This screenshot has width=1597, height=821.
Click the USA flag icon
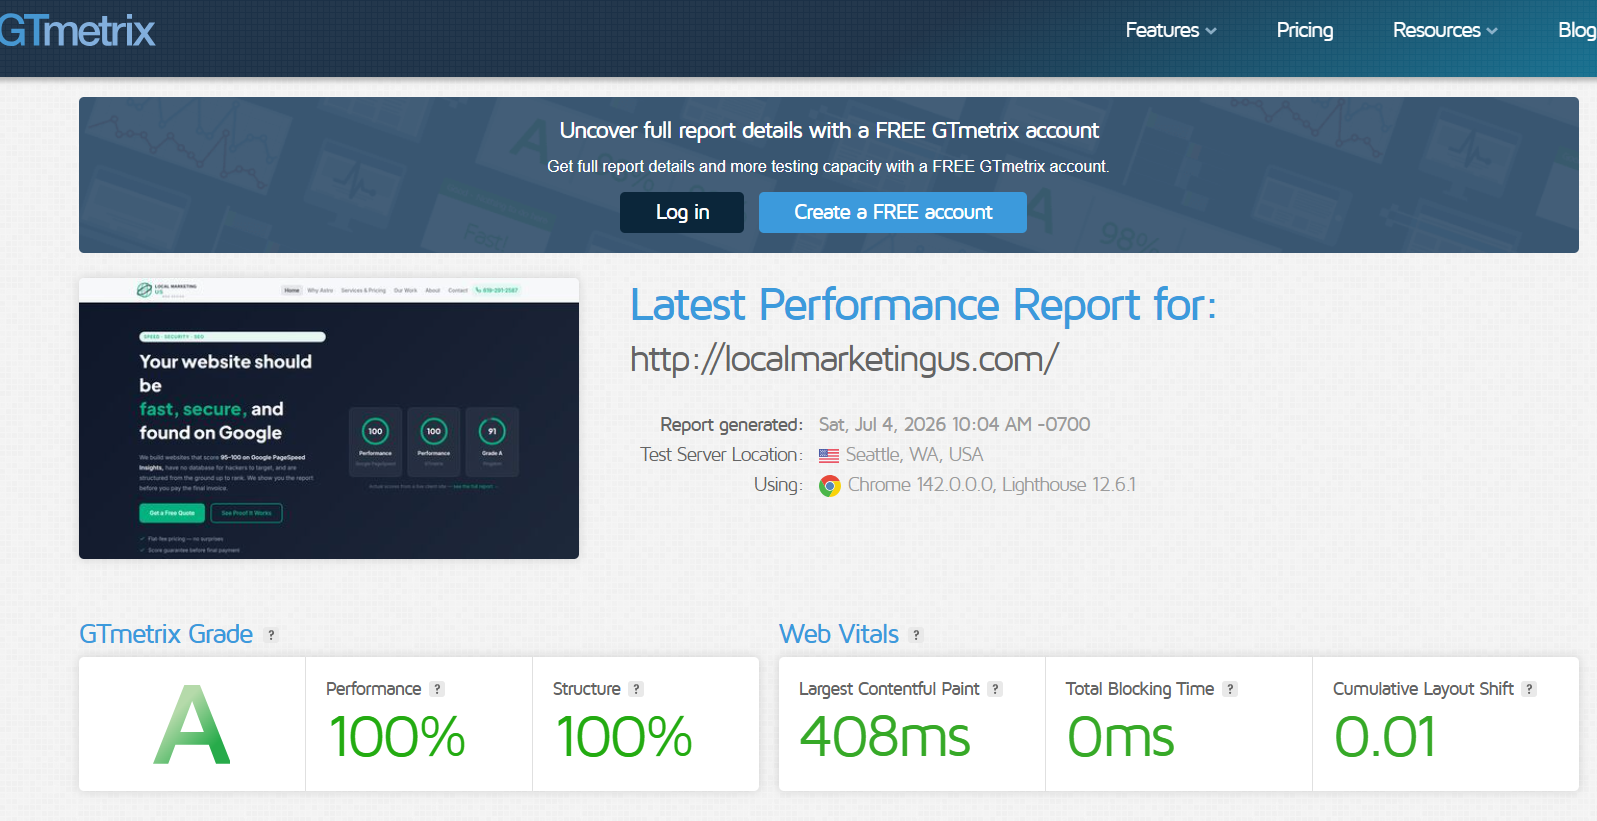click(x=829, y=456)
